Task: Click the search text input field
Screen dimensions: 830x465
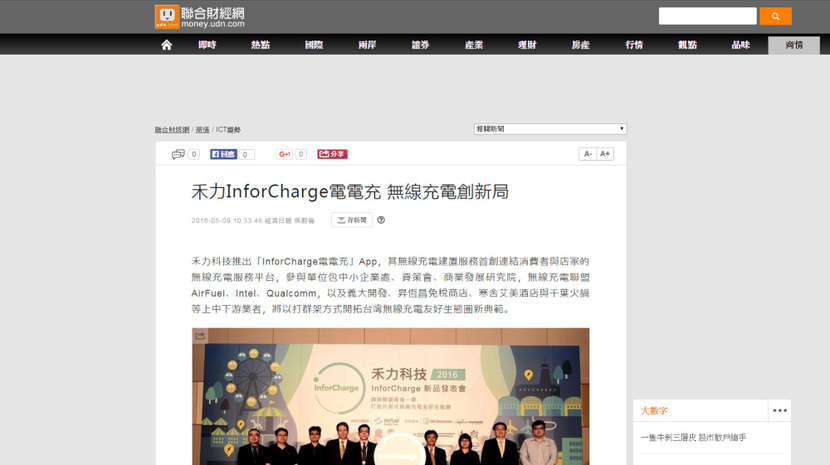Action: [x=707, y=16]
